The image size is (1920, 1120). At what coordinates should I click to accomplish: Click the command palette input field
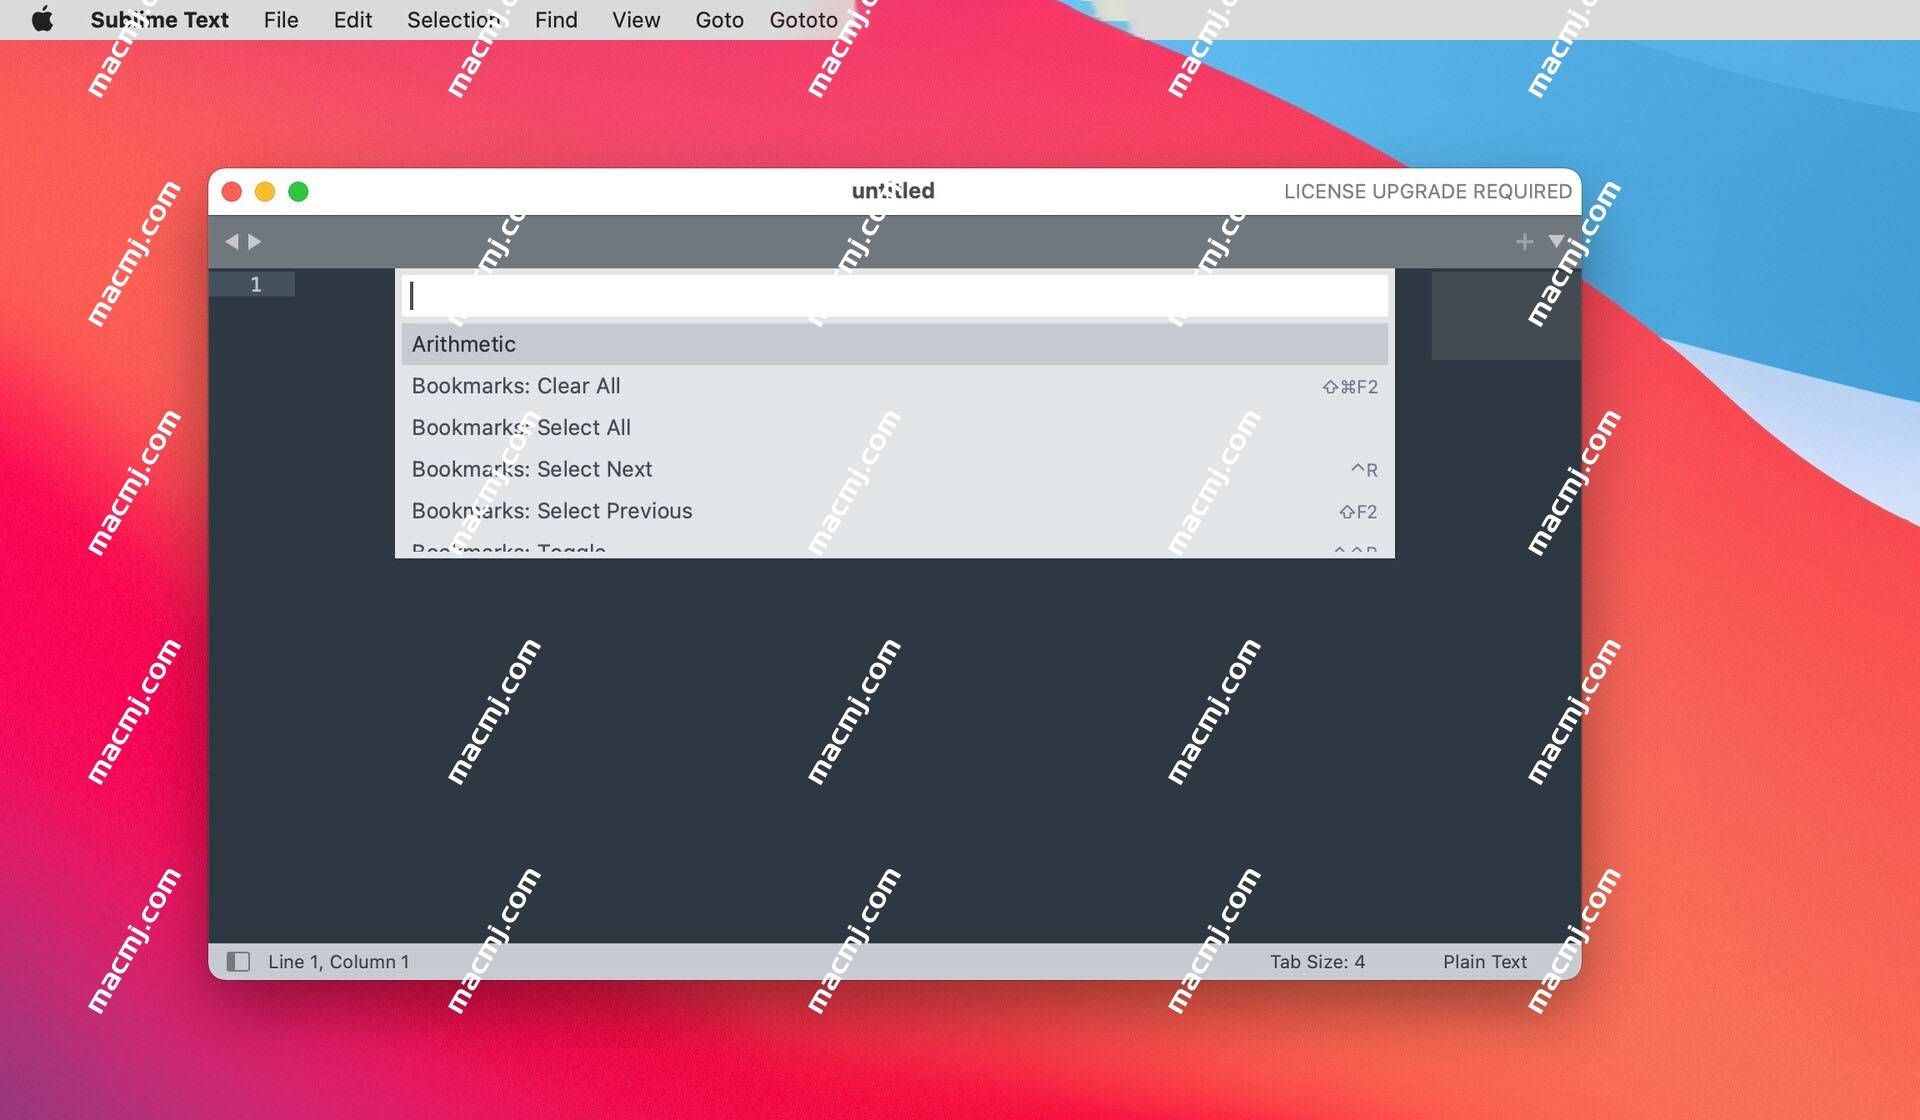[893, 295]
